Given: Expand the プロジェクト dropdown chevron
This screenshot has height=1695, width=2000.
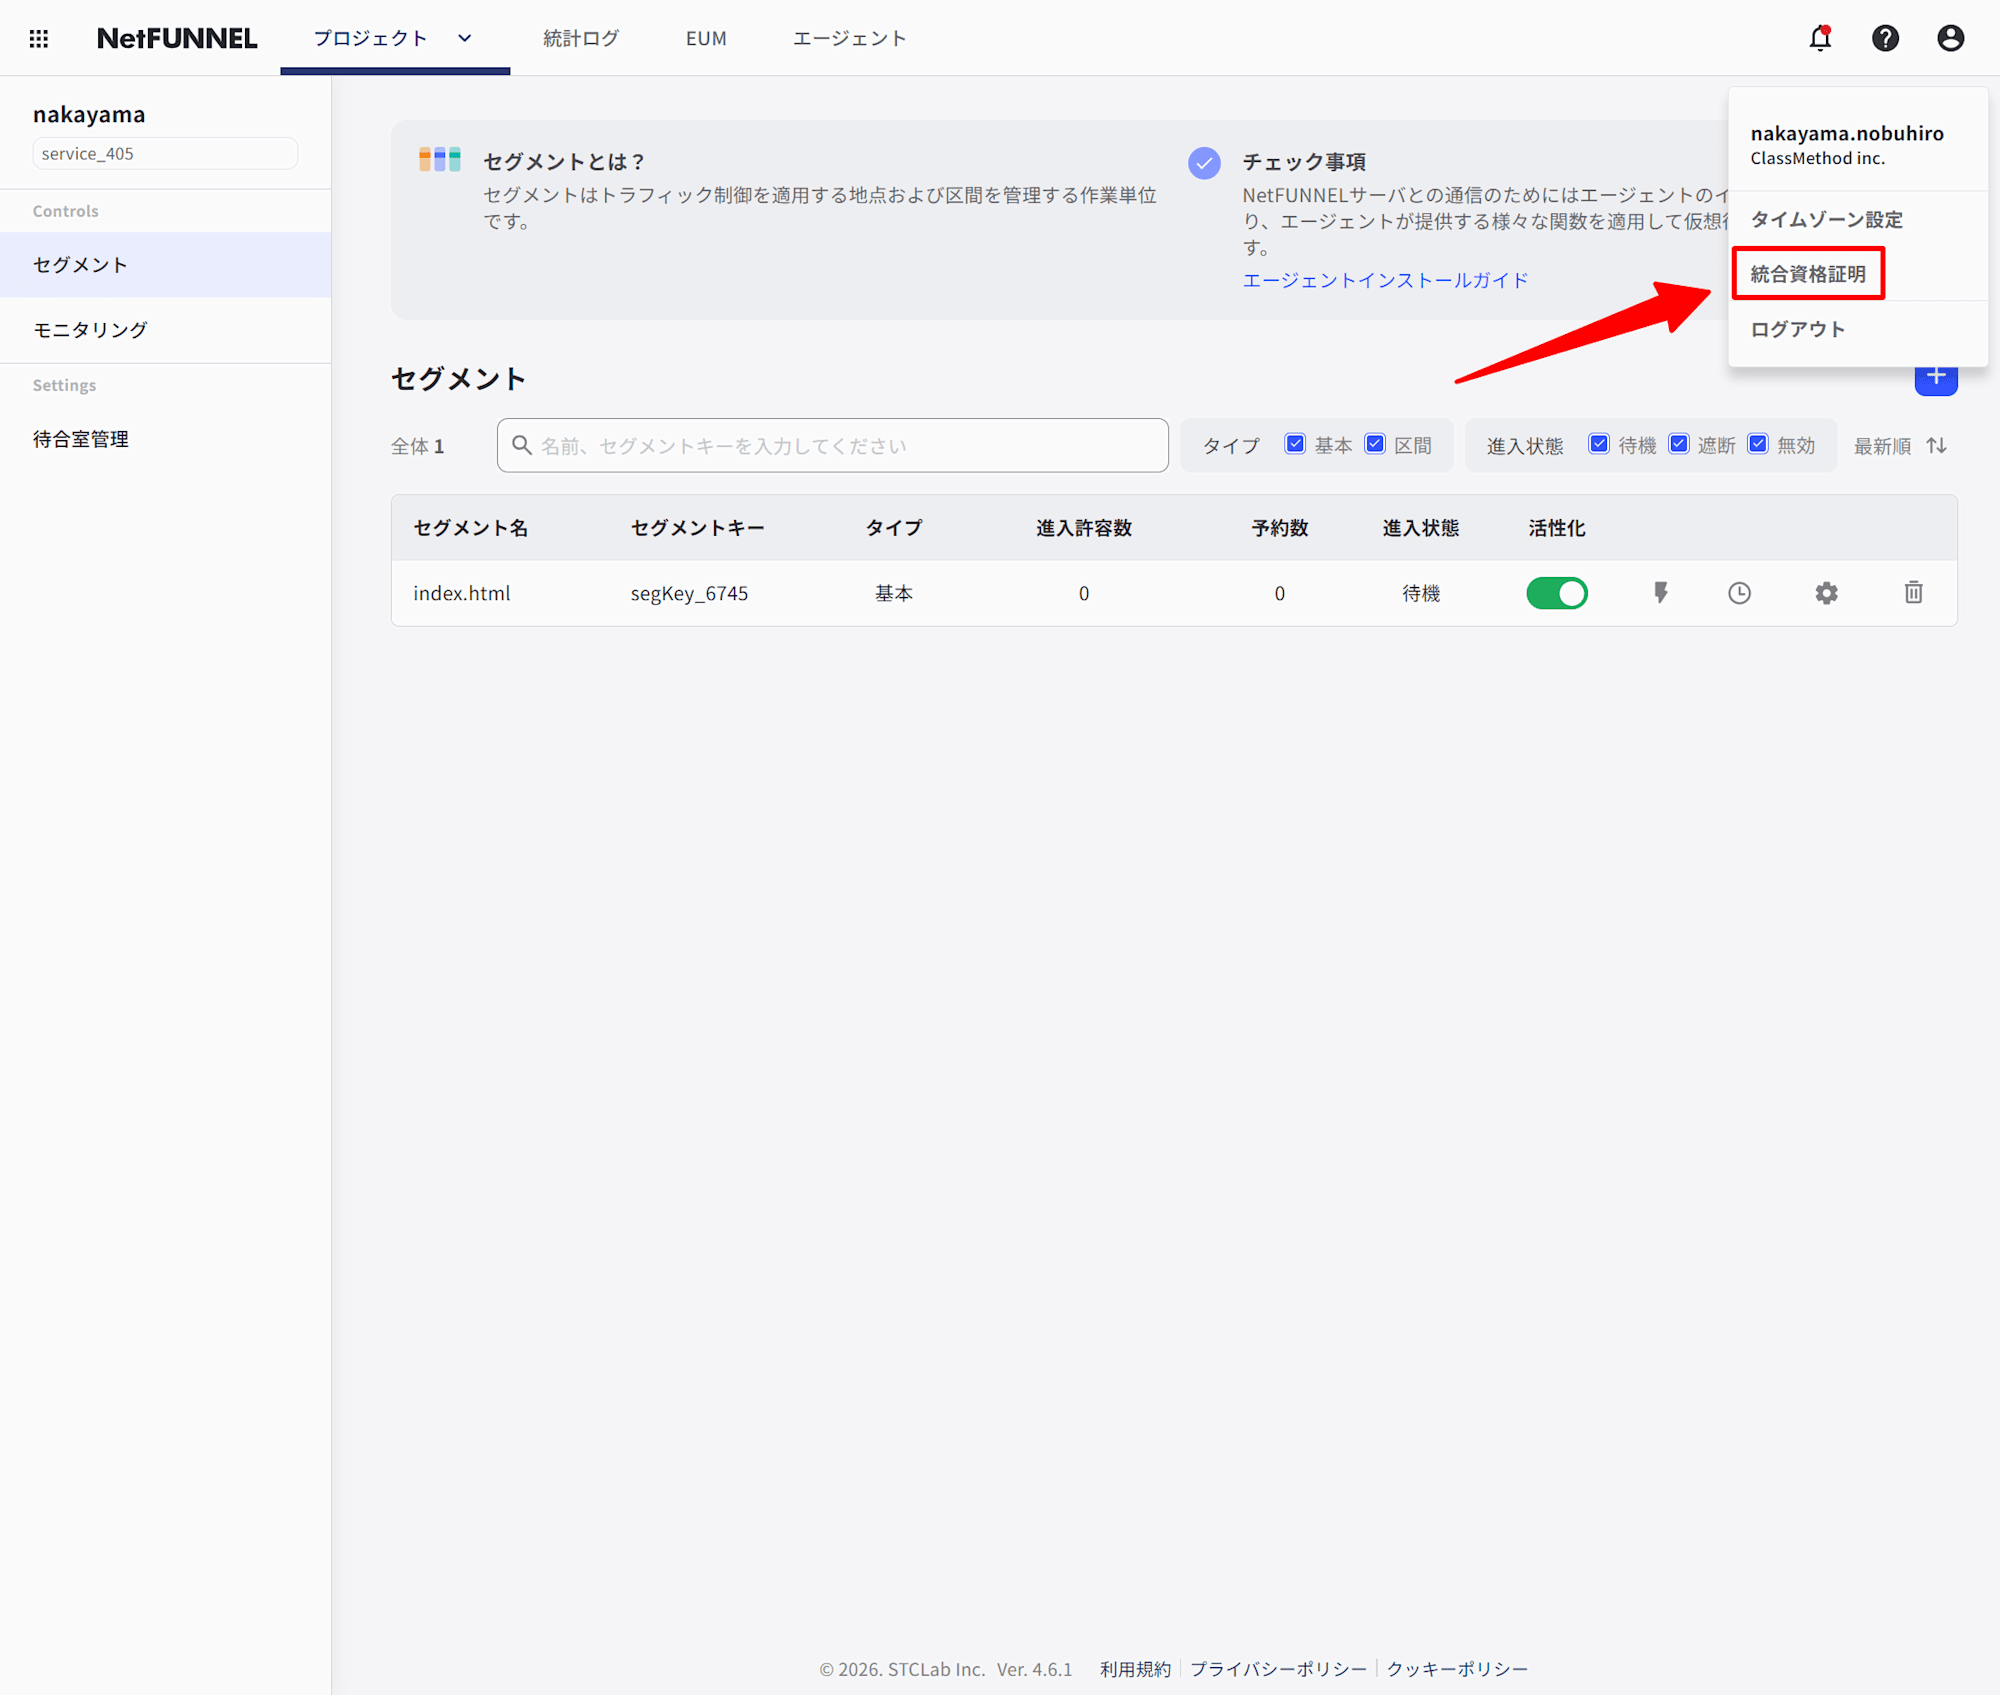Looking at the screenshot, I should pyautogui.click(x=465, y=38).
